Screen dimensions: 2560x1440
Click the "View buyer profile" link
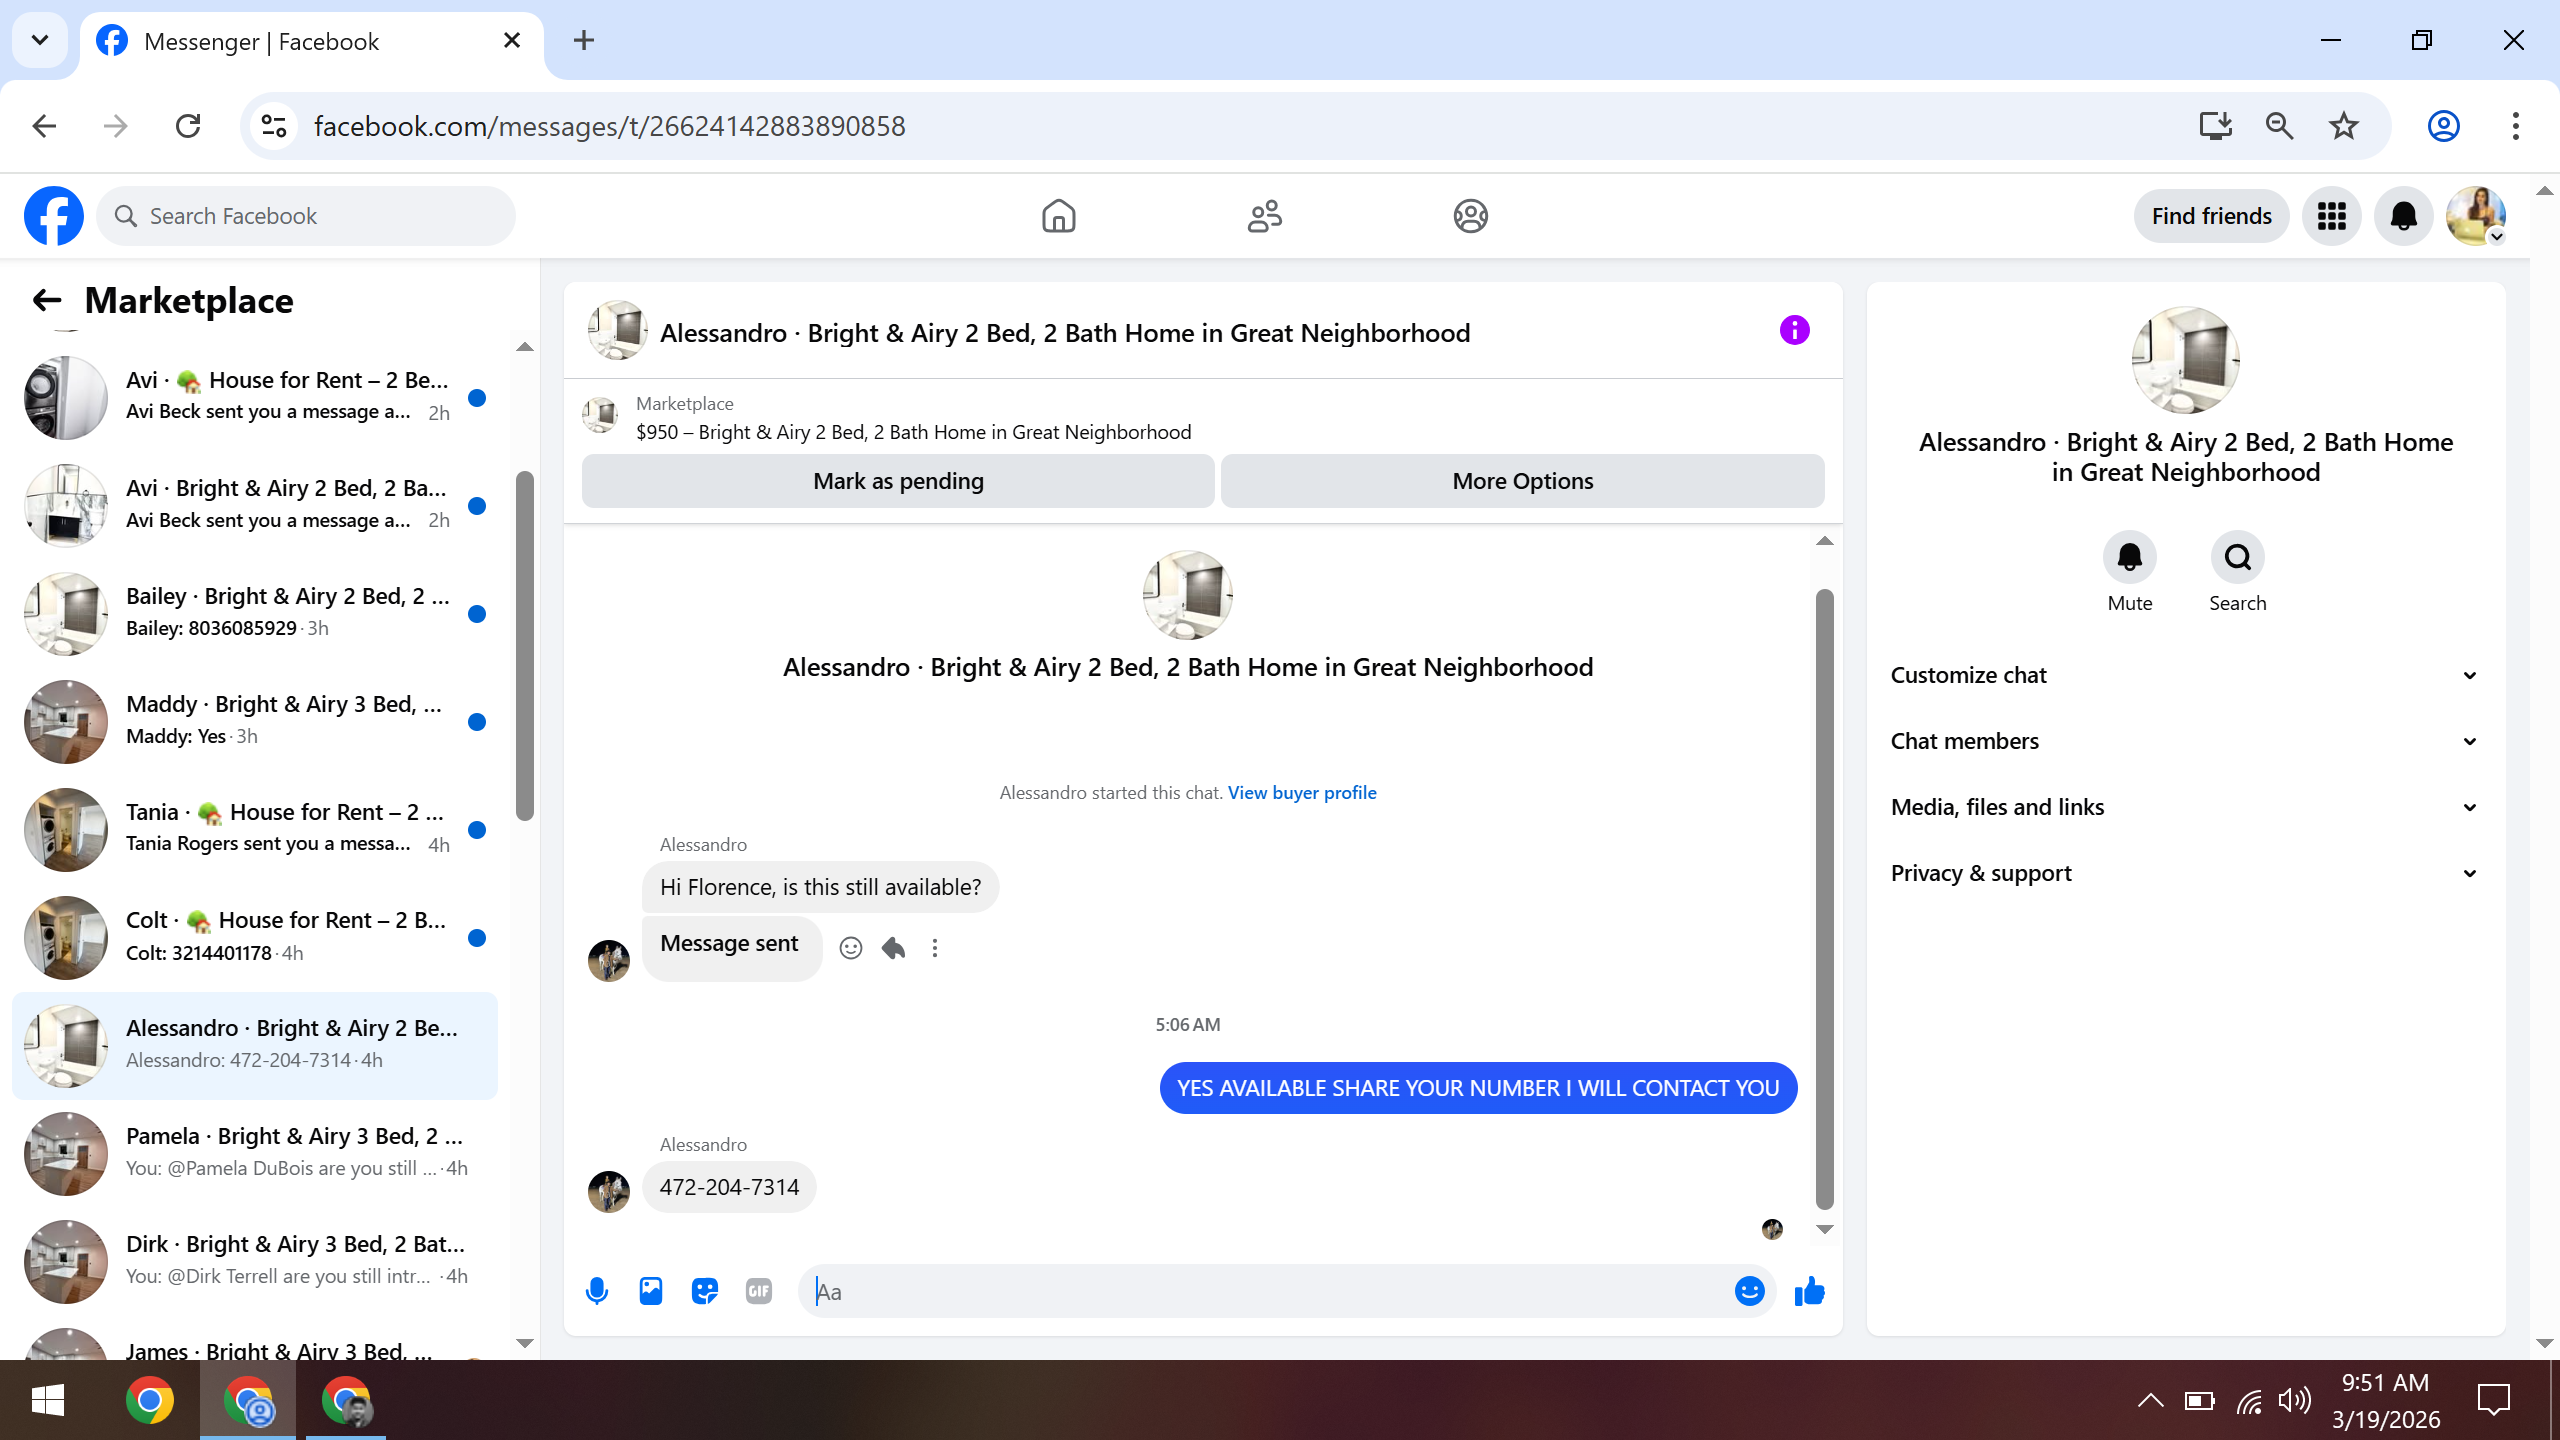point(1301,792)
